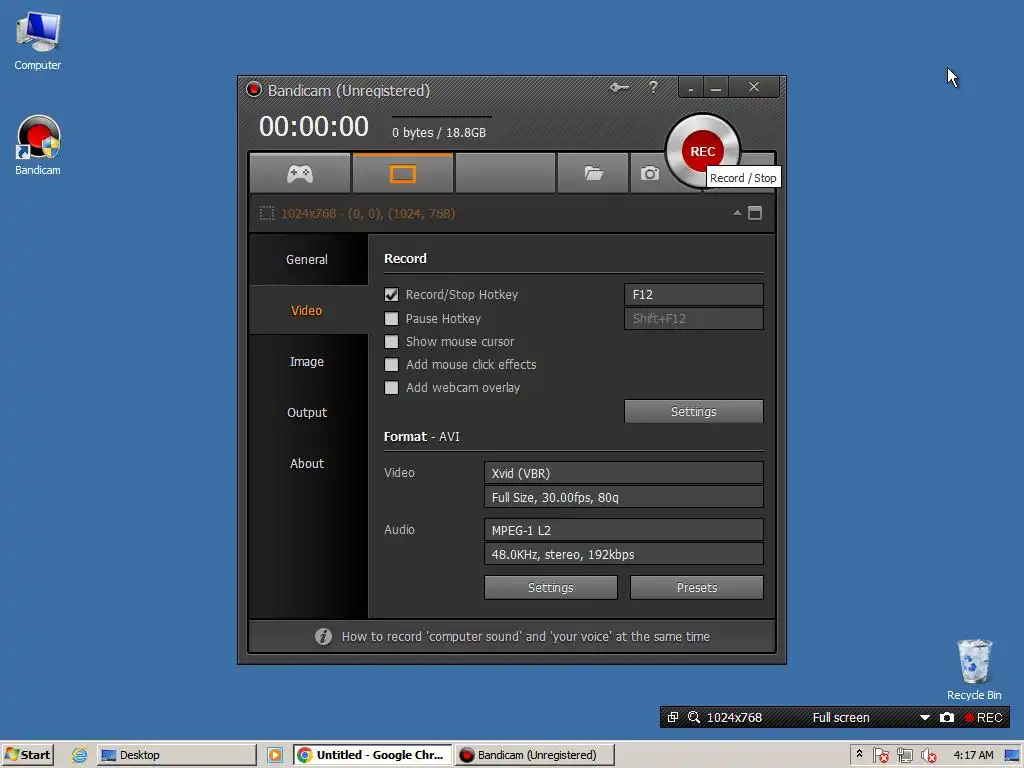This screenshot has width=1024, height=768.
Task: Open the Computer desktop icon
Action: (x=38, y=40)
